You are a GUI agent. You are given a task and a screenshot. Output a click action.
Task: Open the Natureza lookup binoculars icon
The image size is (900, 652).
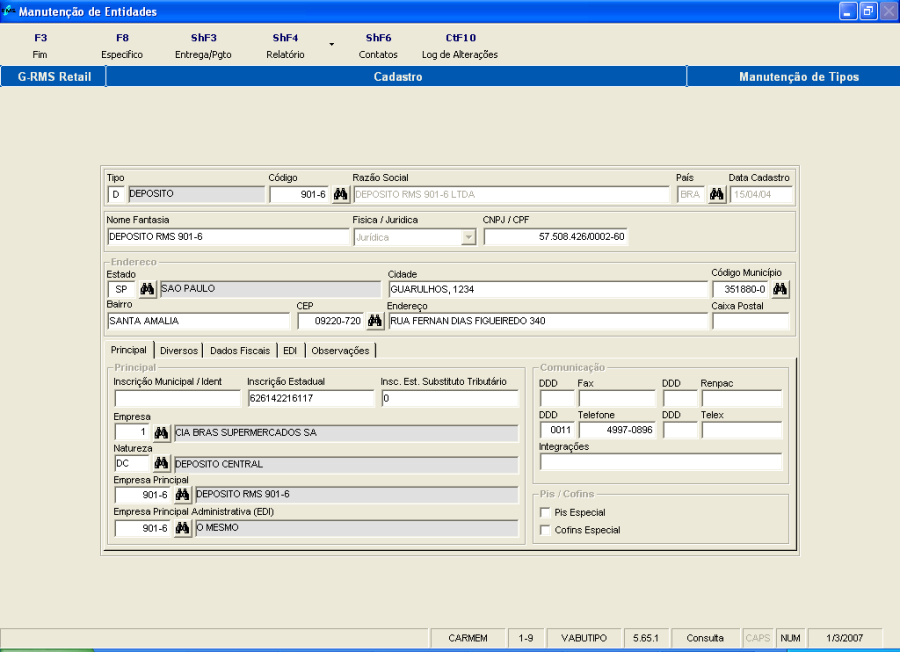click(x=161, y=463)
